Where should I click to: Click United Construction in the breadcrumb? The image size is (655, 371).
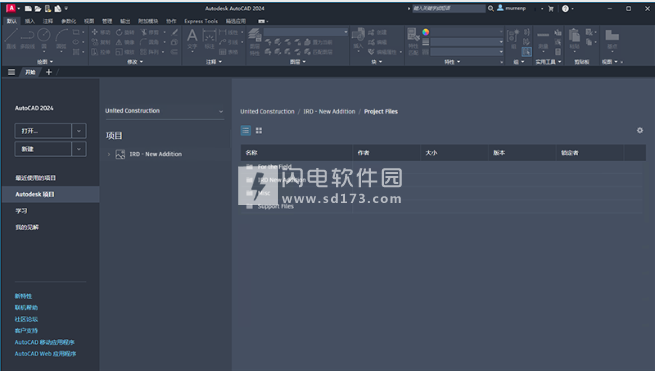pyautogui.click(x=267, y=112)
